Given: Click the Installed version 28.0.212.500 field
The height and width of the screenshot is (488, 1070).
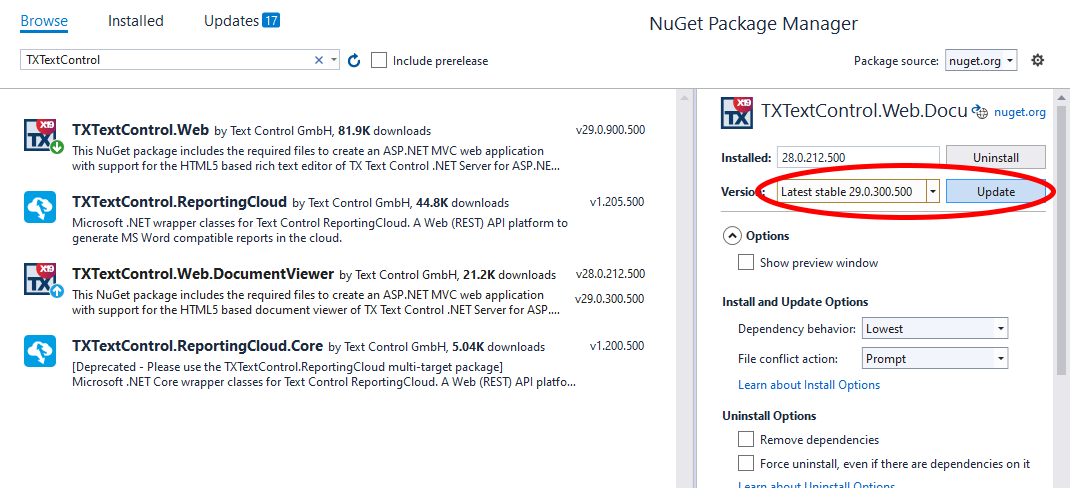Looking at the screenshot, I should pyautogui.click(x=858, y=158).
